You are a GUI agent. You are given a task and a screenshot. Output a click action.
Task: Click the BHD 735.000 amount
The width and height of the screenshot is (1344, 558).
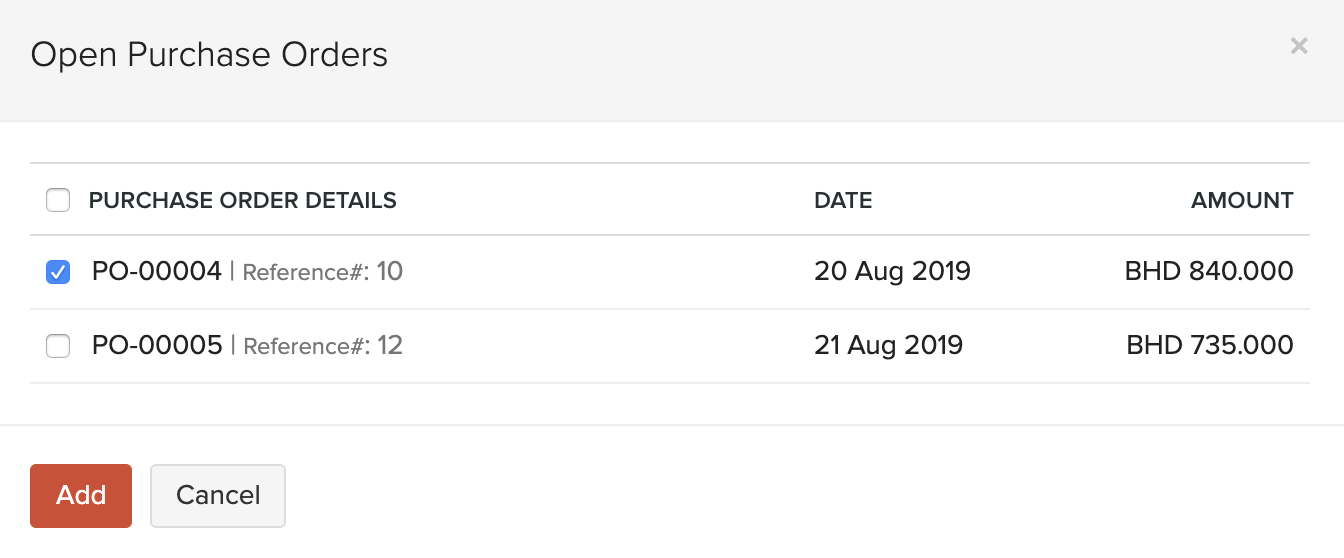tap(1210, 345)
